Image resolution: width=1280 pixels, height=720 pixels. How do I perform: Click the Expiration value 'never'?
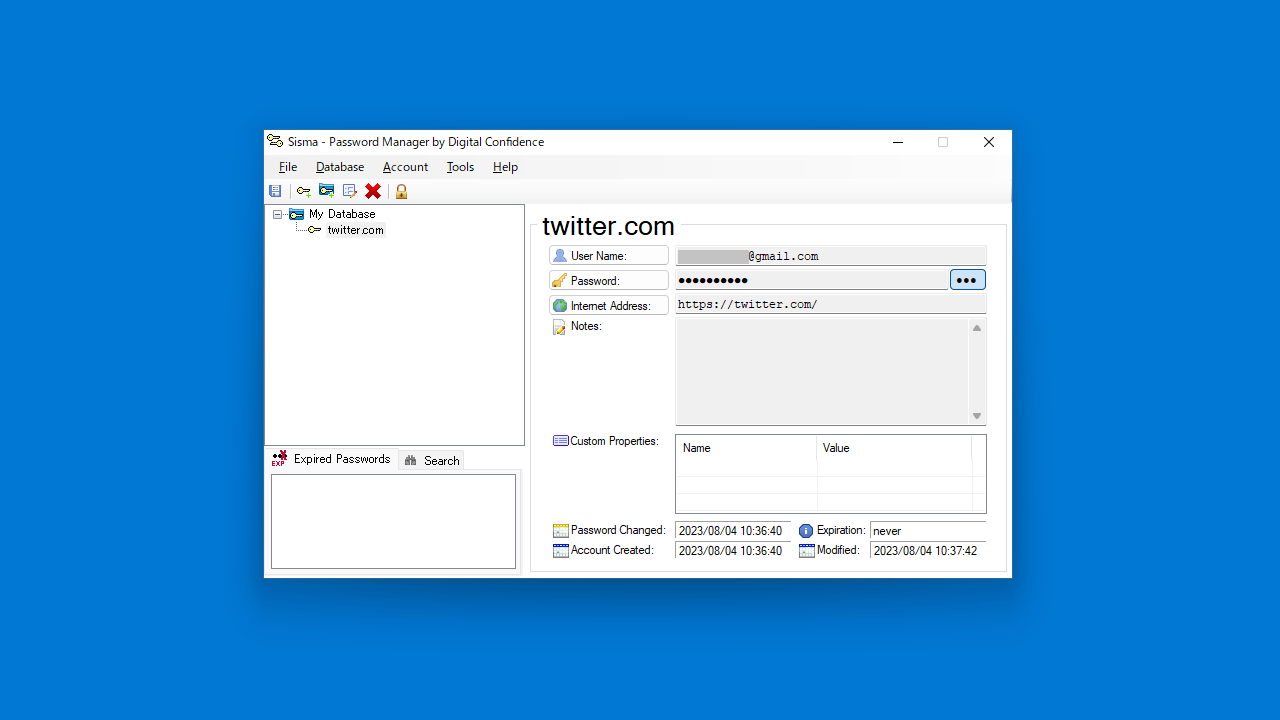tap(928, 531)
